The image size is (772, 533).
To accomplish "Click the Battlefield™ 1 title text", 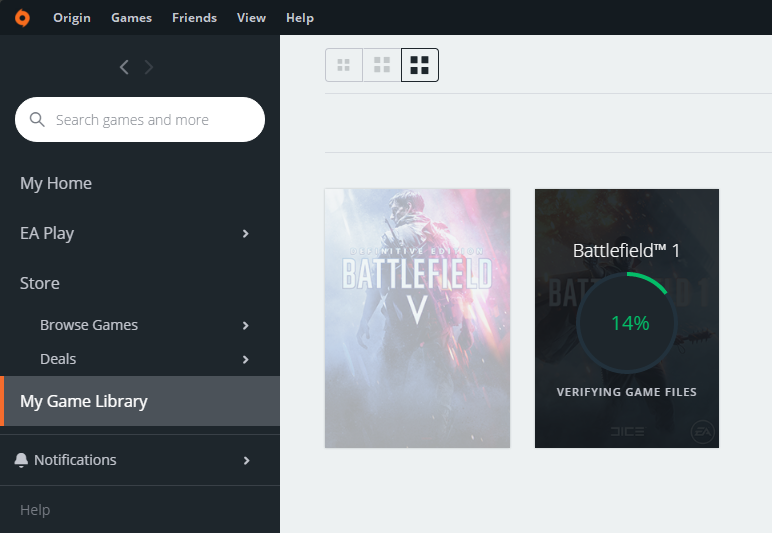I will click(626, 251).
